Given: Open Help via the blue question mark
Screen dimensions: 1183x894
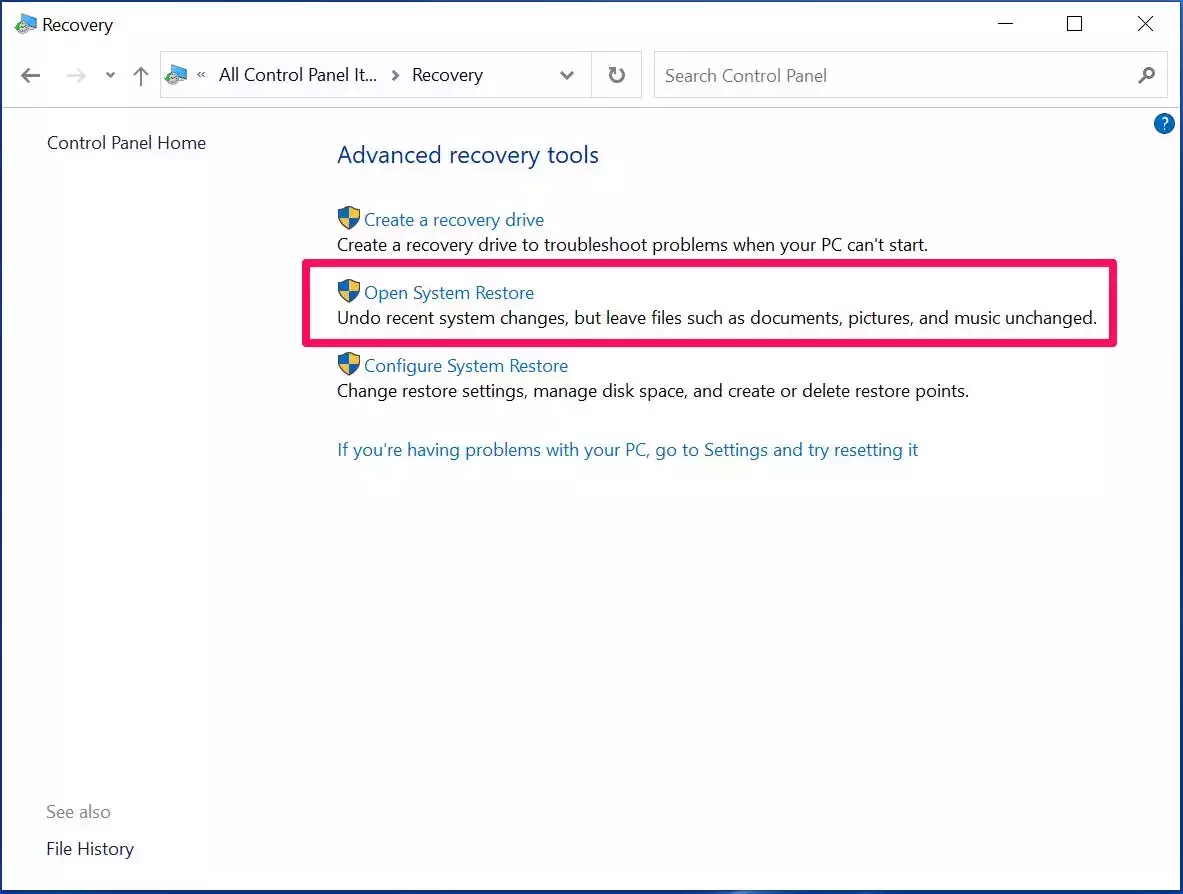Looking at the screenshot, I should (1164, 124).
